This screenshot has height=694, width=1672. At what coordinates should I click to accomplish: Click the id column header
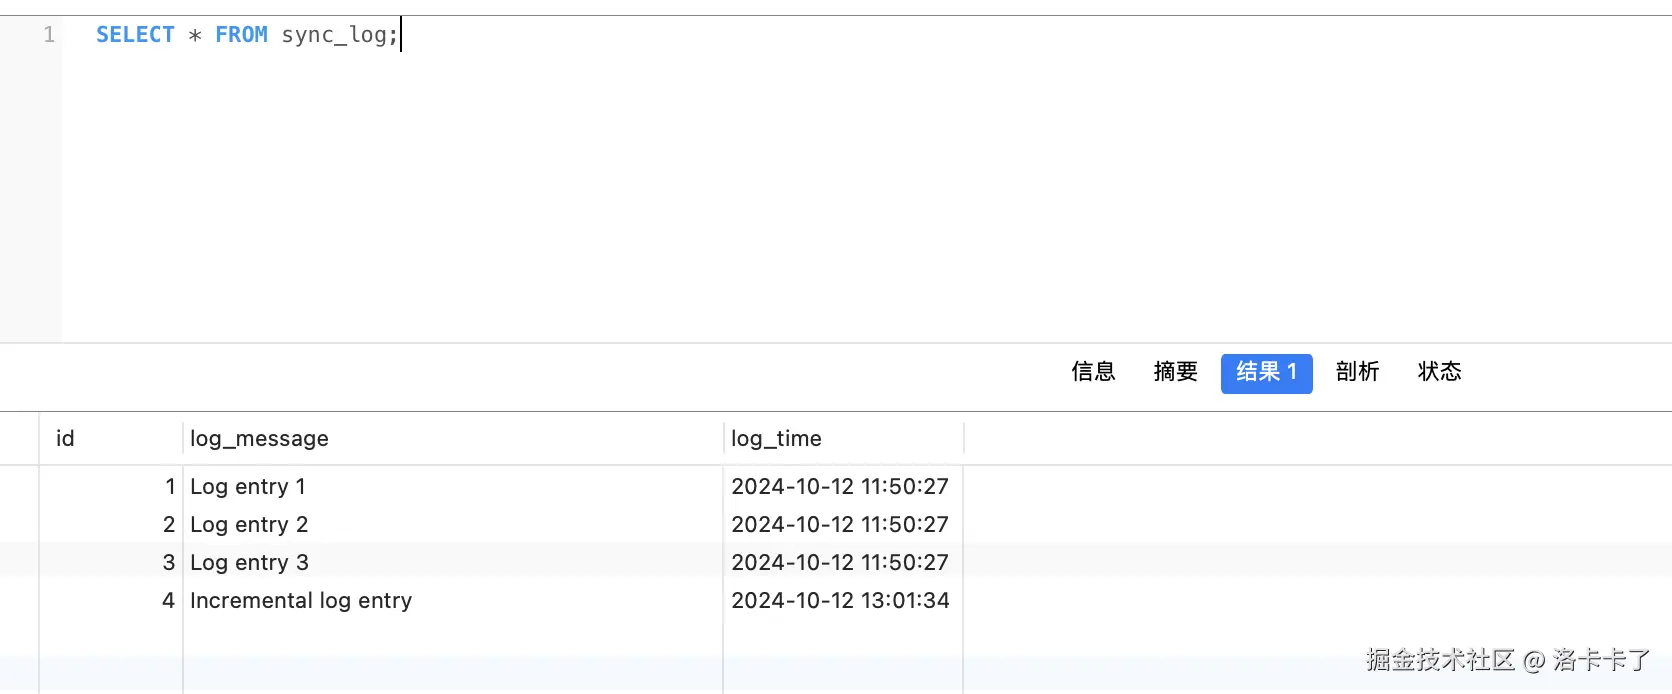click(x=65, y=439)
